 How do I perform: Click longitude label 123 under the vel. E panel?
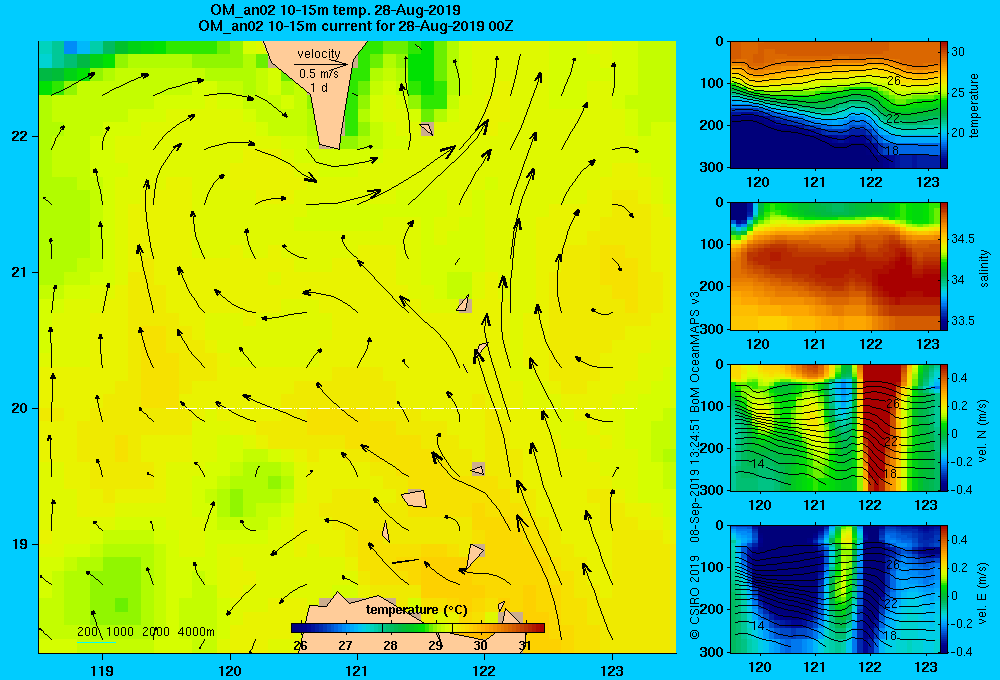click(925, 667)
